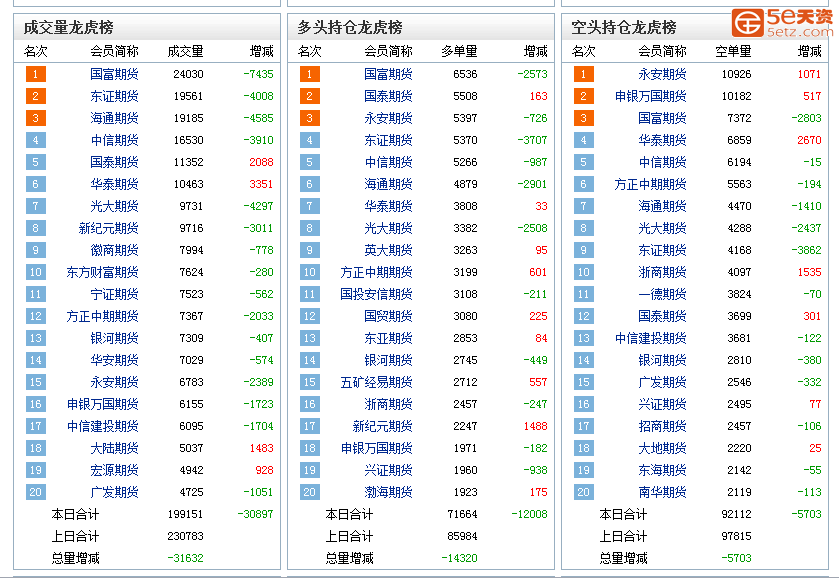This screenshot has height=578, width=839.
Task: Select the 东亚期货 member link
Action: [388, 338]
